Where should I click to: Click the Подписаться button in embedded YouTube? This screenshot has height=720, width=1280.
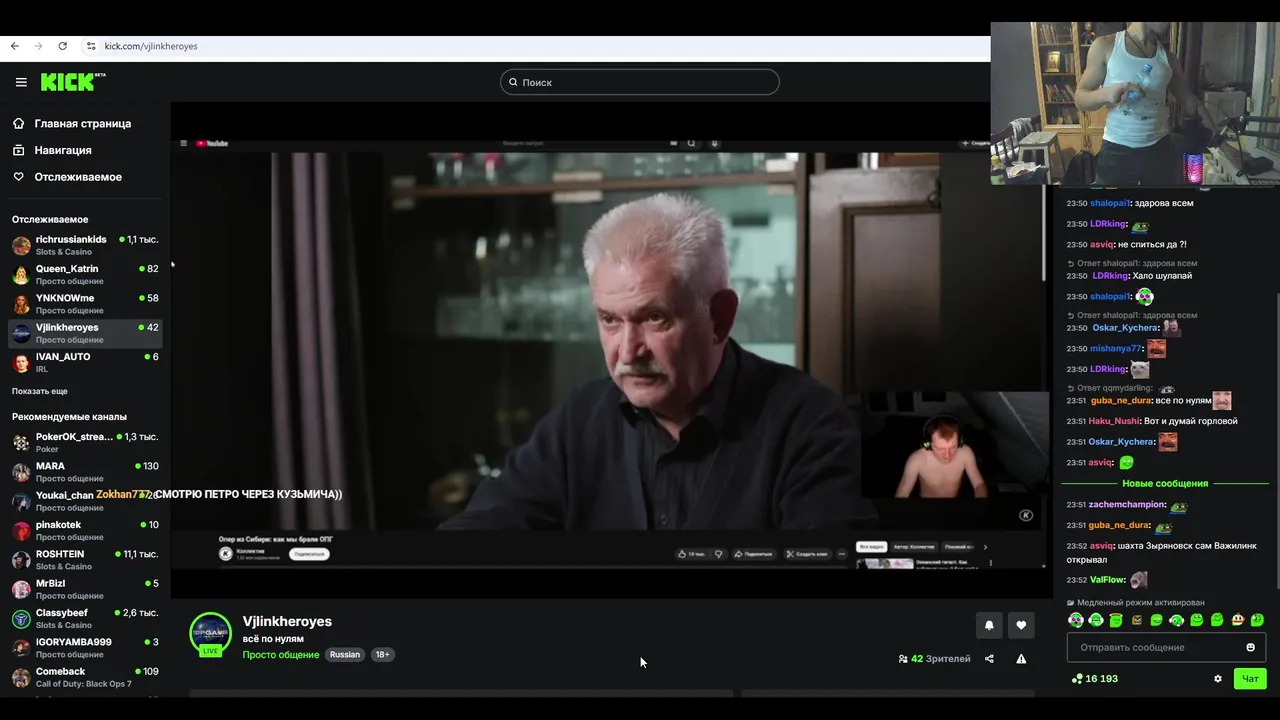pyautogui.click(x=309, y=554)
